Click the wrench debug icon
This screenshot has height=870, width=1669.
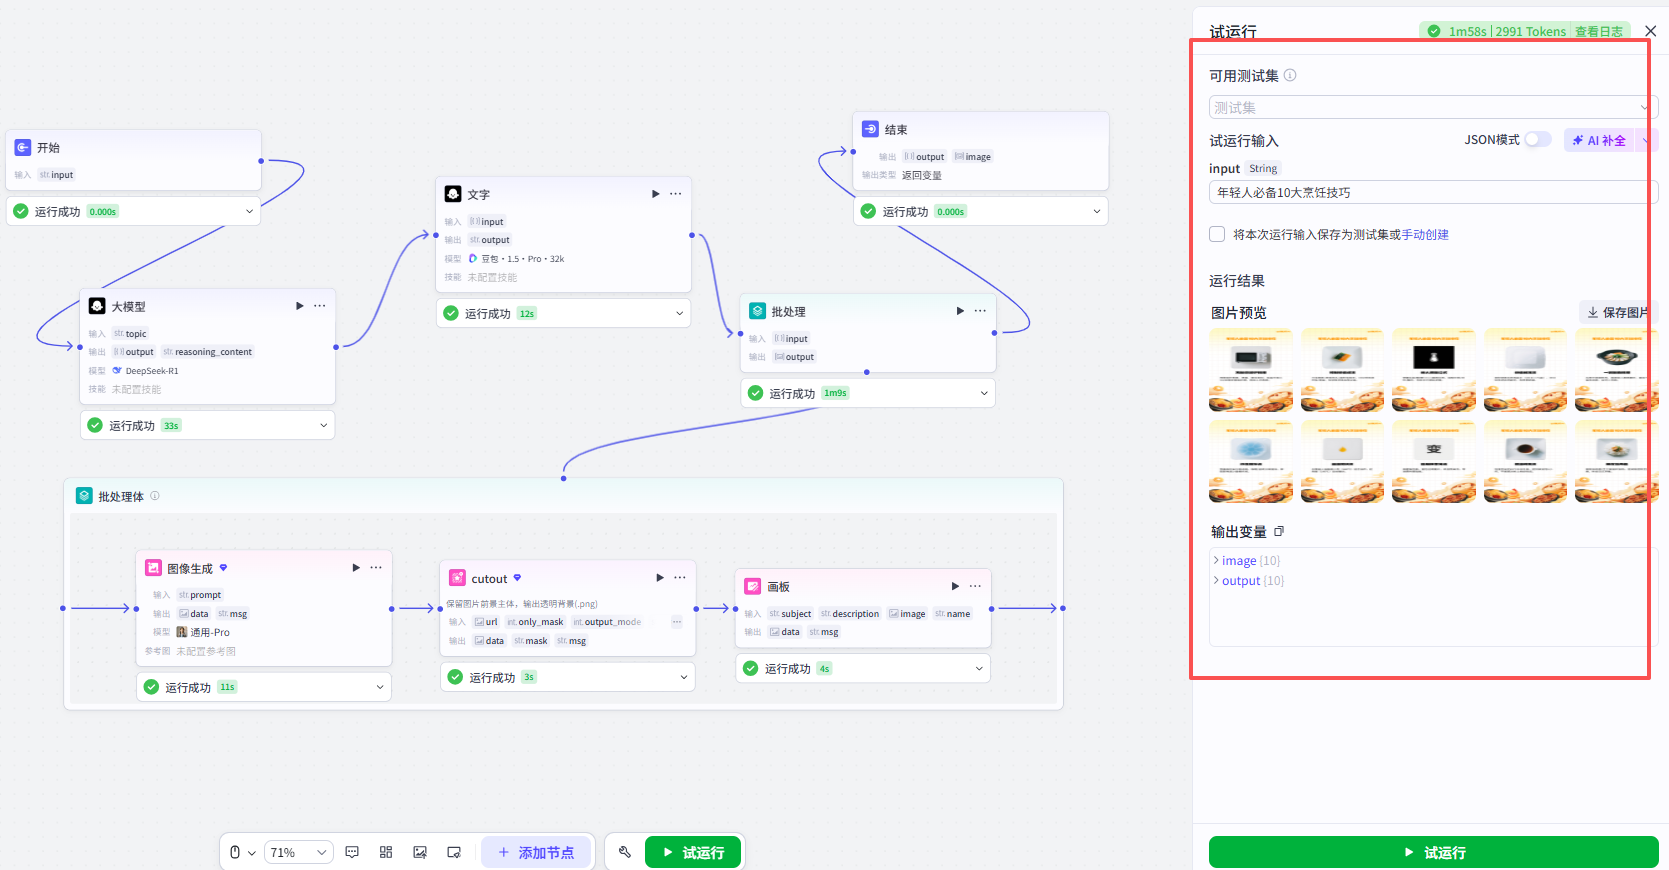point(625,852)
